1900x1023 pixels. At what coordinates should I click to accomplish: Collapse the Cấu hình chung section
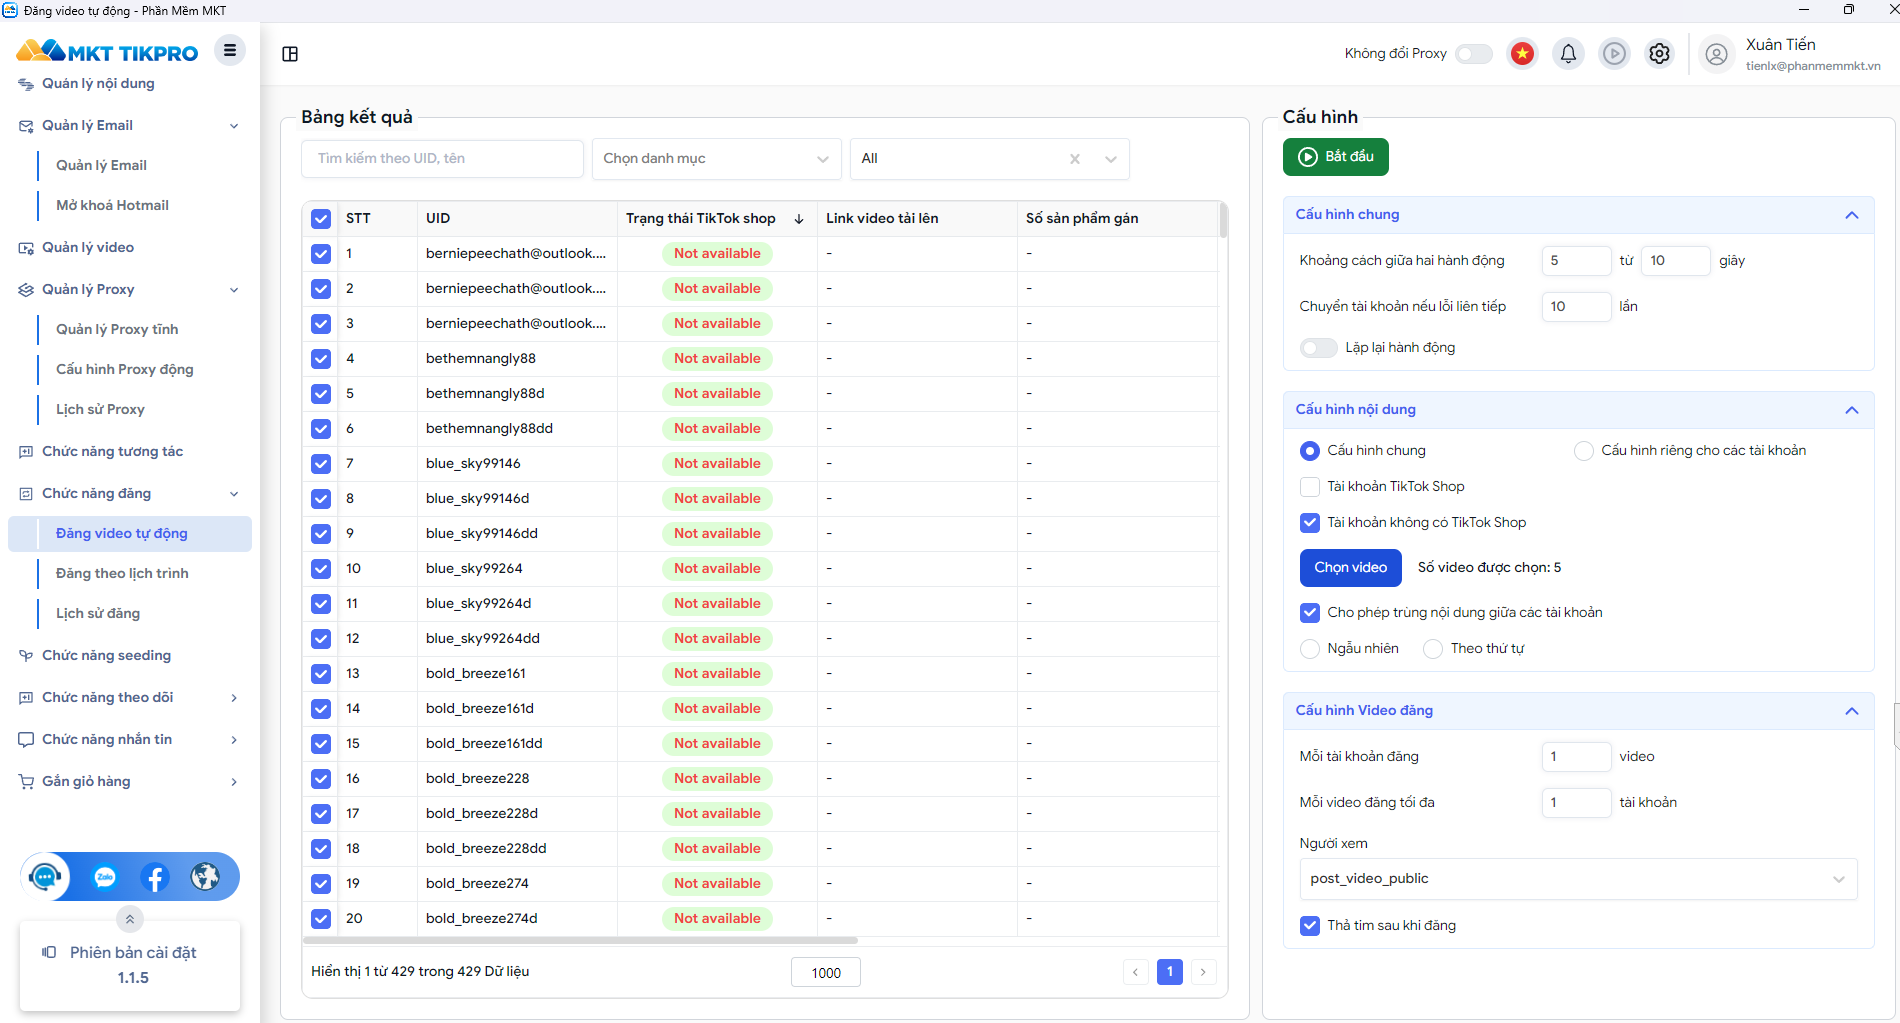pyautogui.click(x=1852, y=215)
